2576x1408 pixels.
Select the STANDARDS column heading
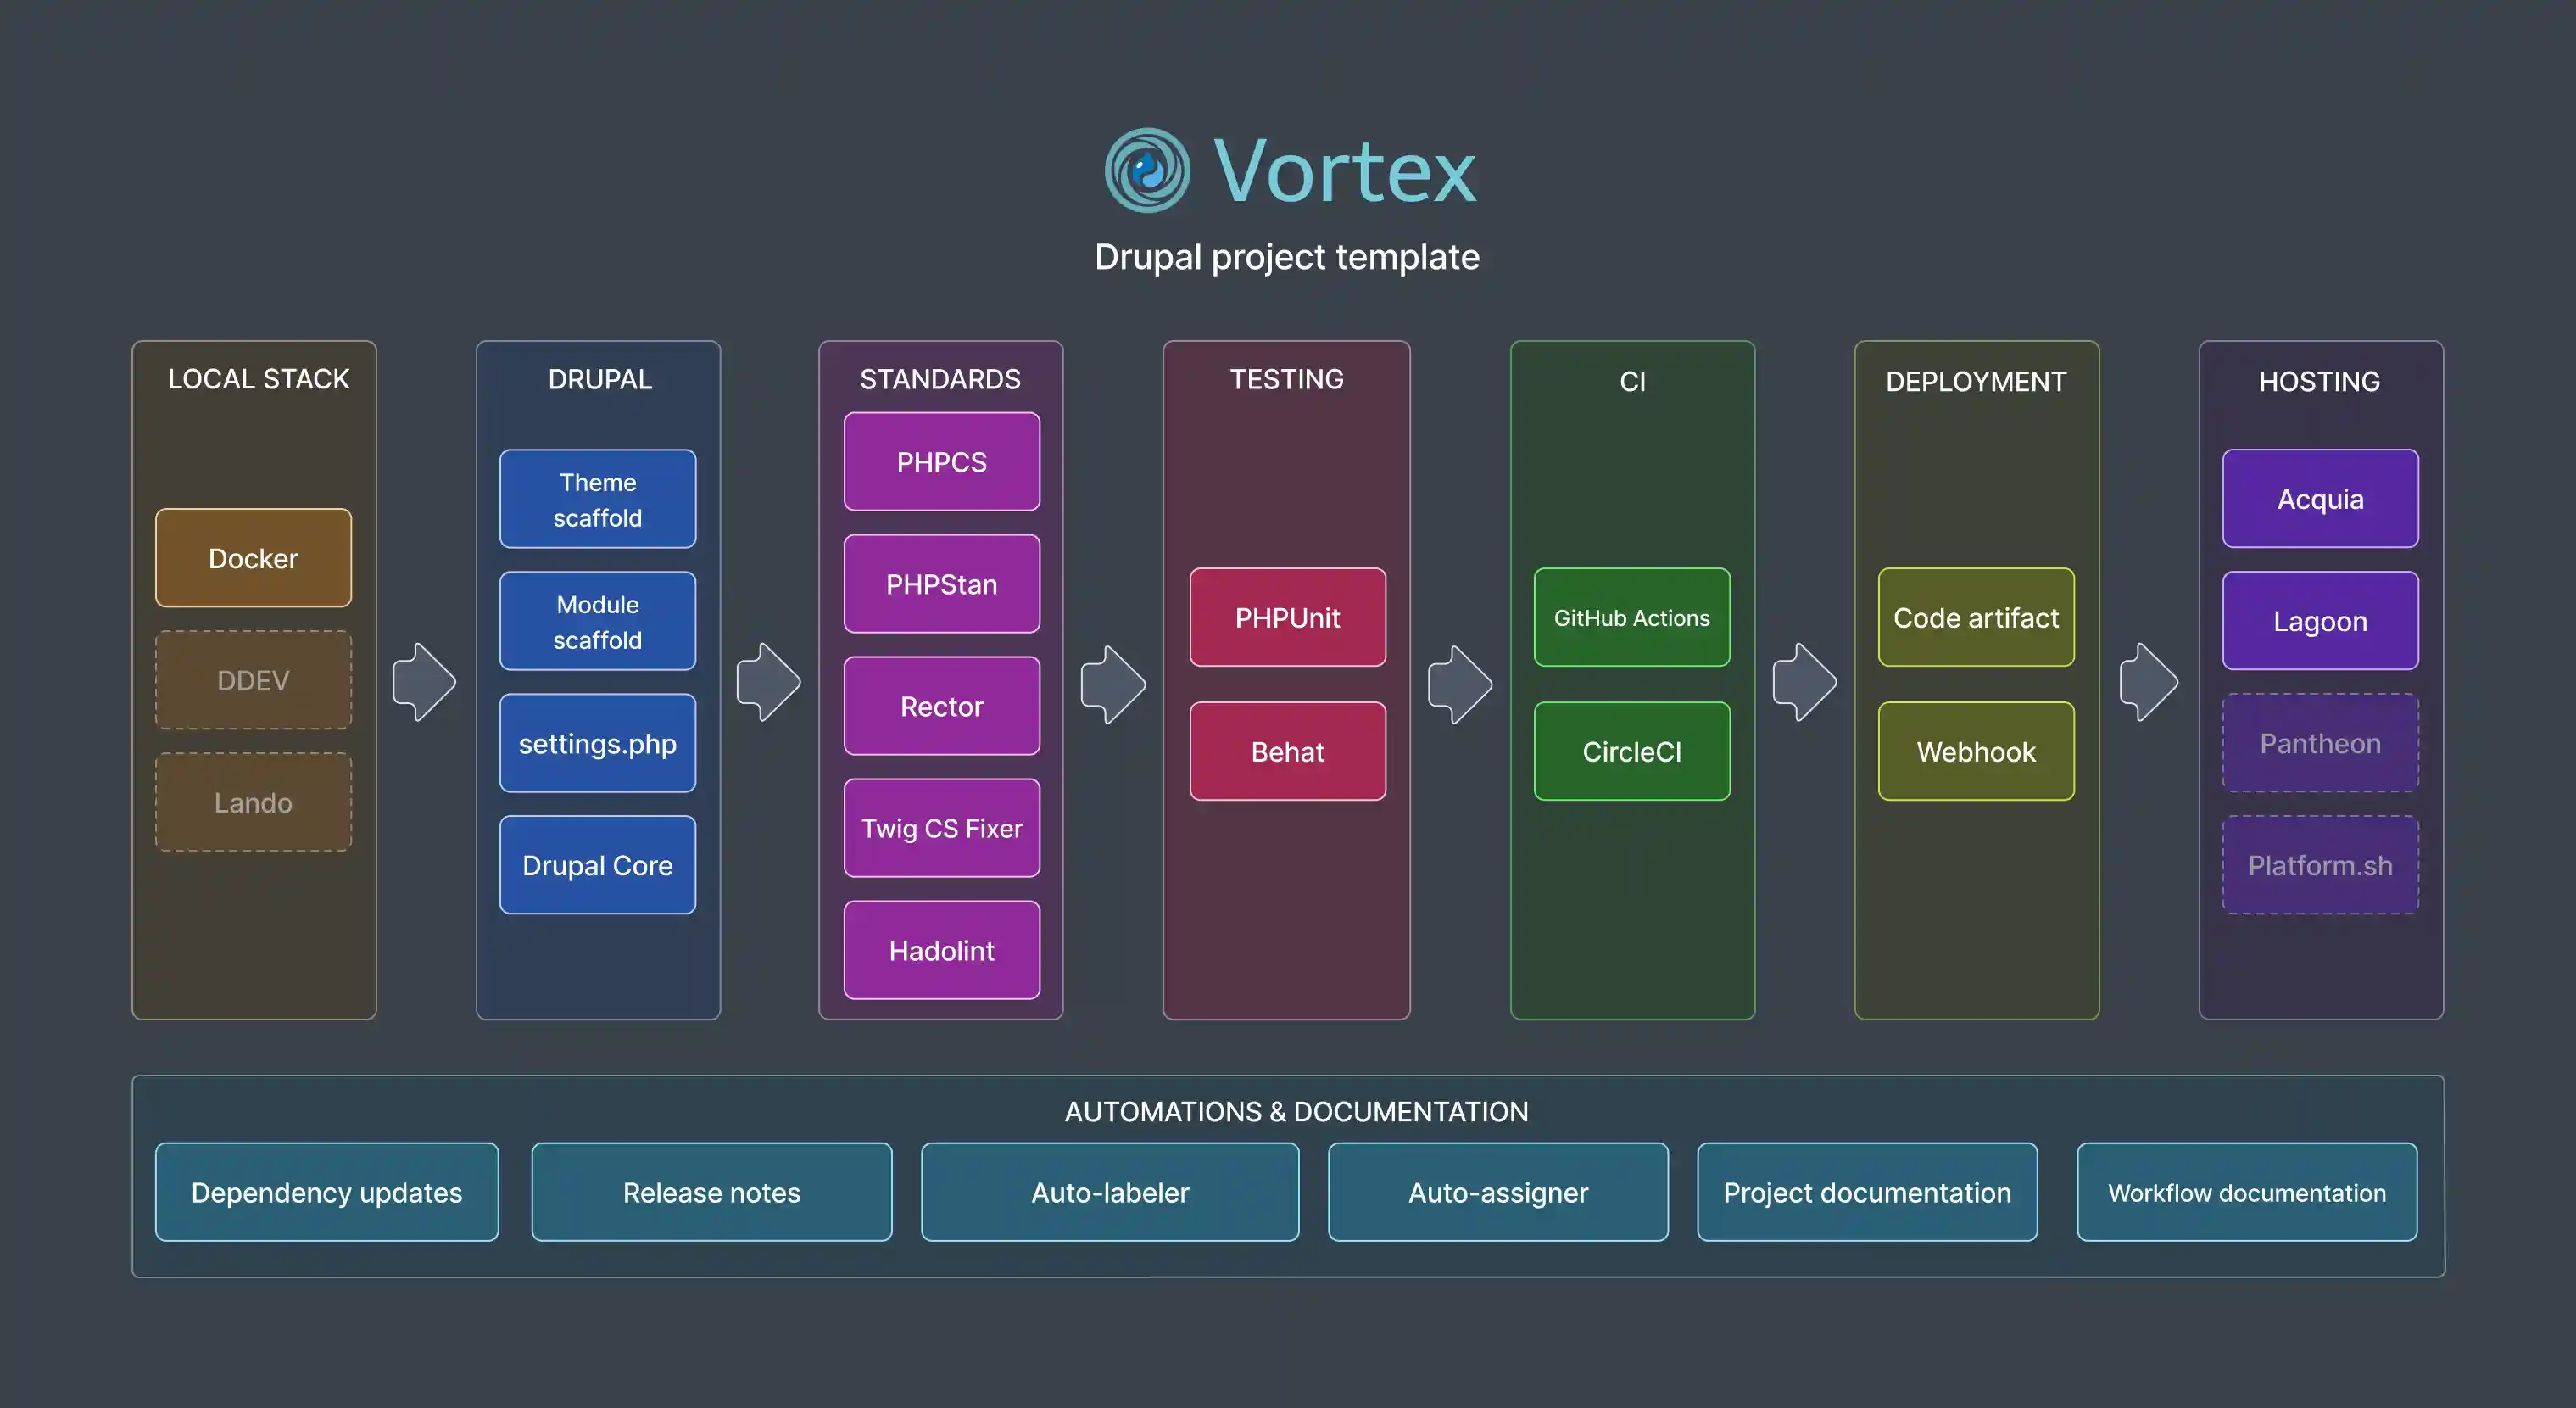point(940,379)
